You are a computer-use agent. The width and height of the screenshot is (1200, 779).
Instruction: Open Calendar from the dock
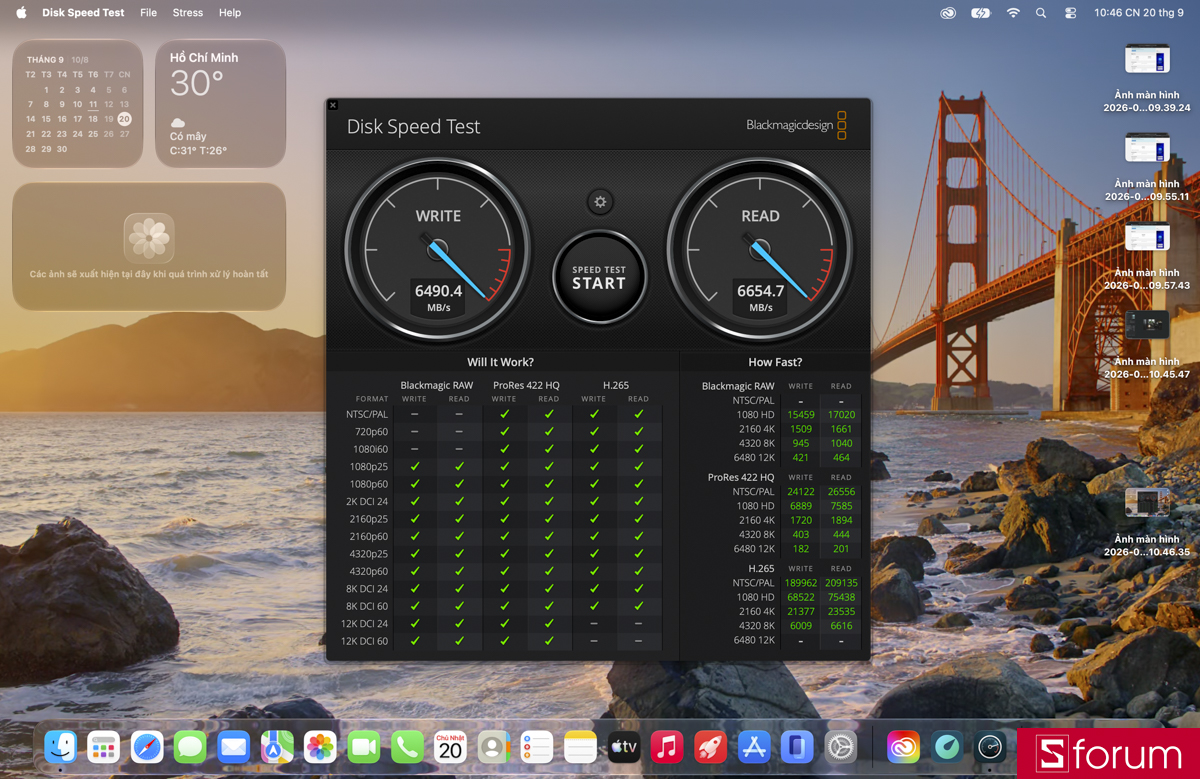tap(450, 747)
